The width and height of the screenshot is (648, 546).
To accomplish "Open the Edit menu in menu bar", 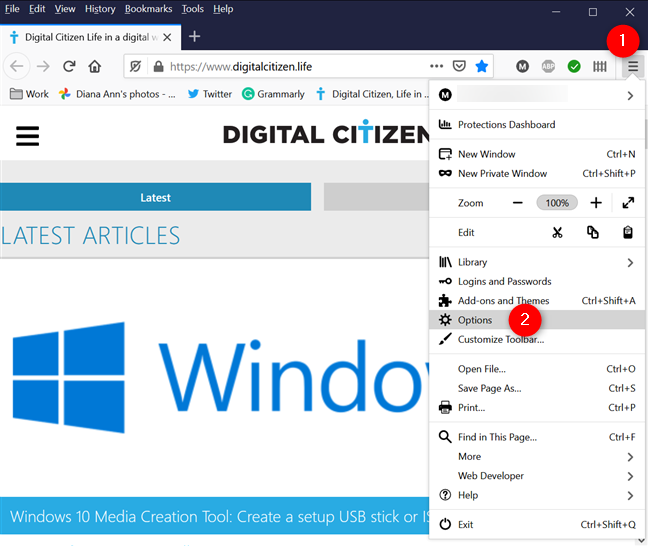I will click(x=37, y=9).
